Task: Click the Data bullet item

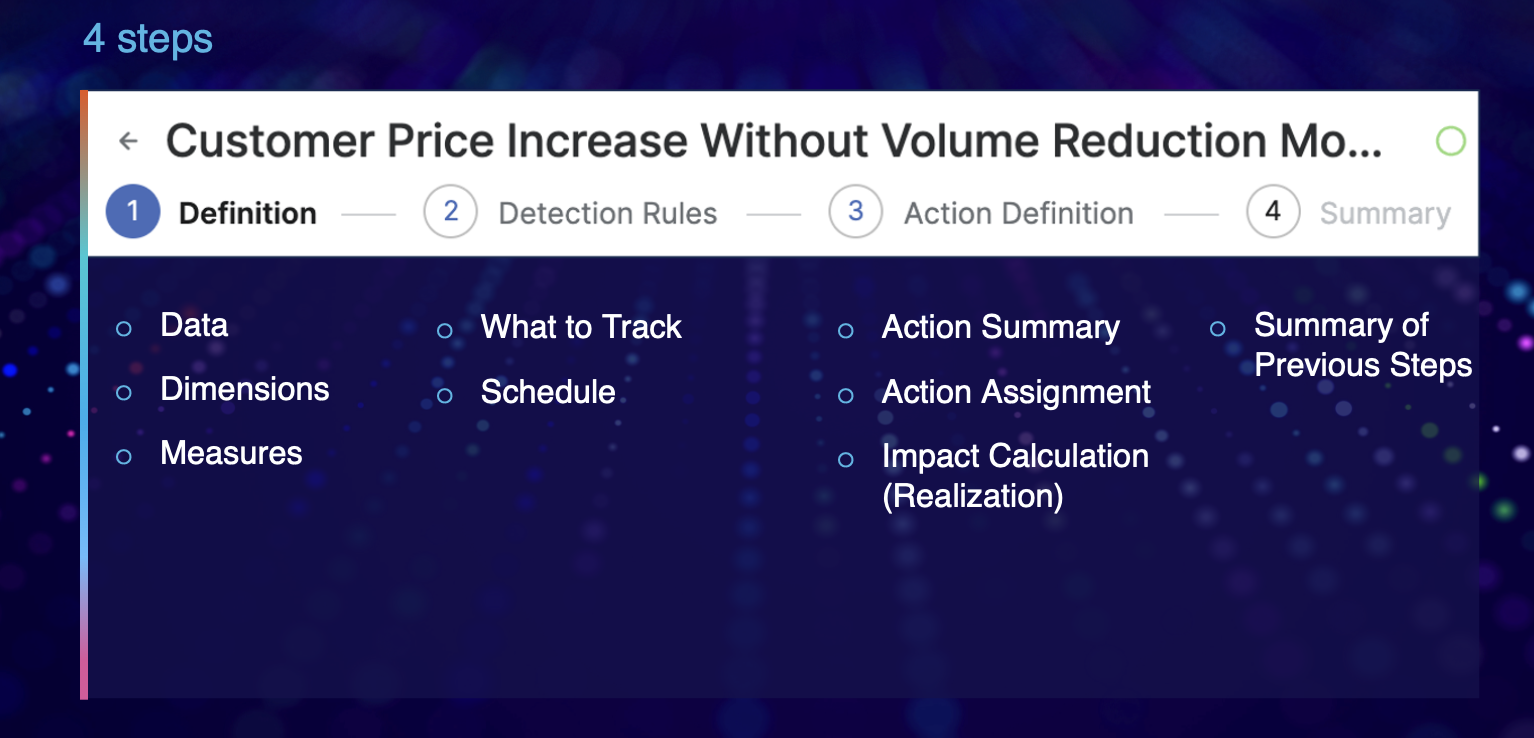Action: 194,326
